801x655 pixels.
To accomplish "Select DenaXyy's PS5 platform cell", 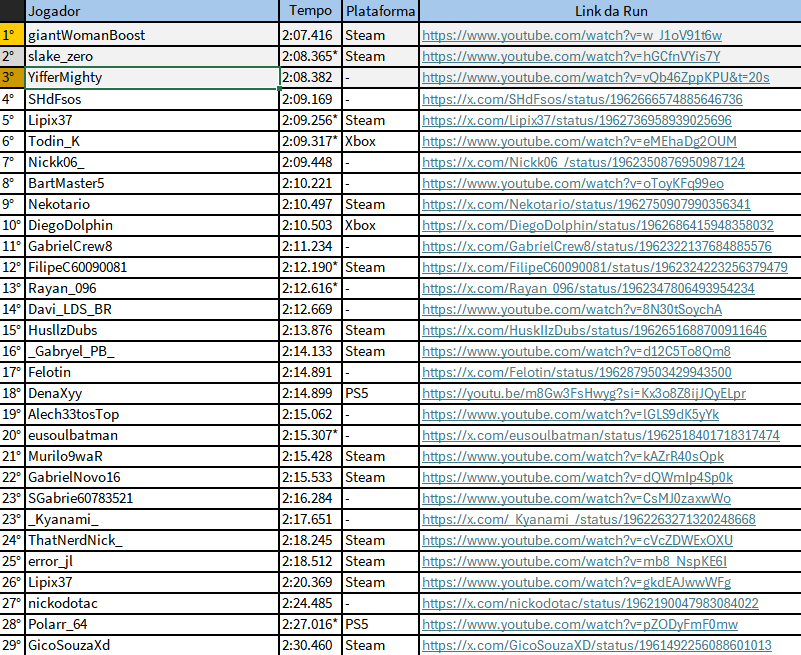I will 380,393.
